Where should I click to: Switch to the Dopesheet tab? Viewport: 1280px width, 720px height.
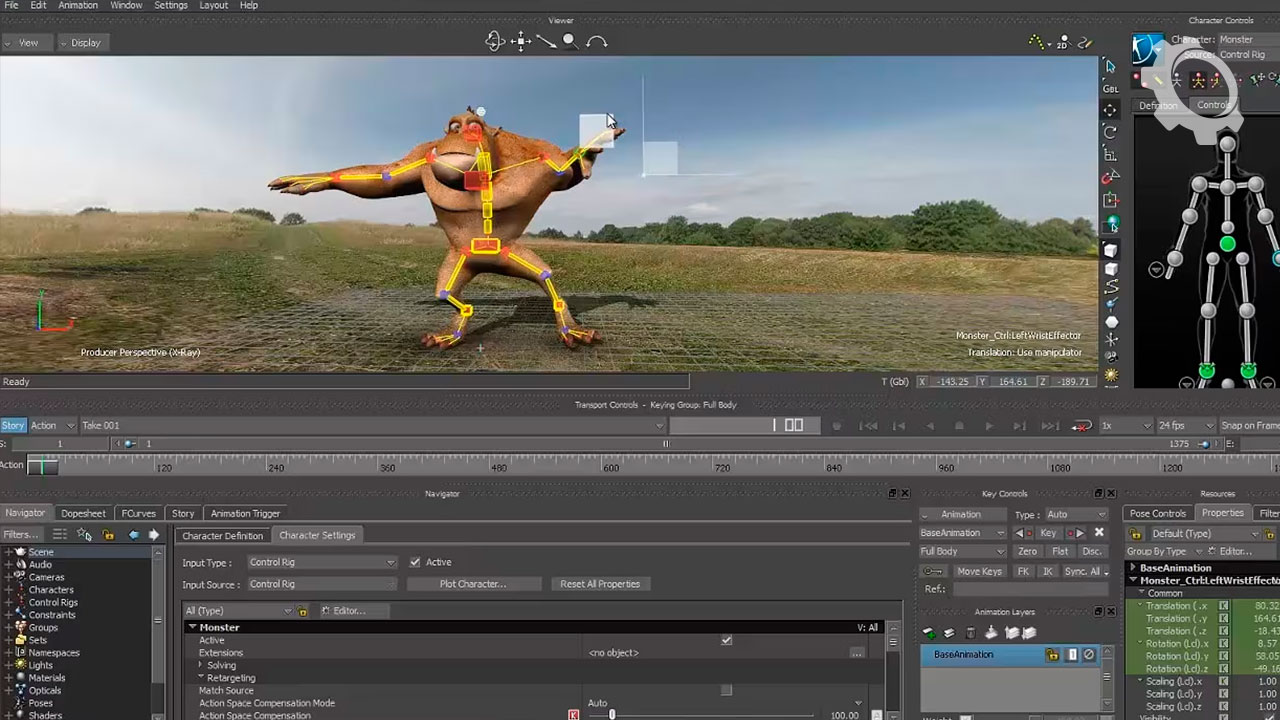83,514
